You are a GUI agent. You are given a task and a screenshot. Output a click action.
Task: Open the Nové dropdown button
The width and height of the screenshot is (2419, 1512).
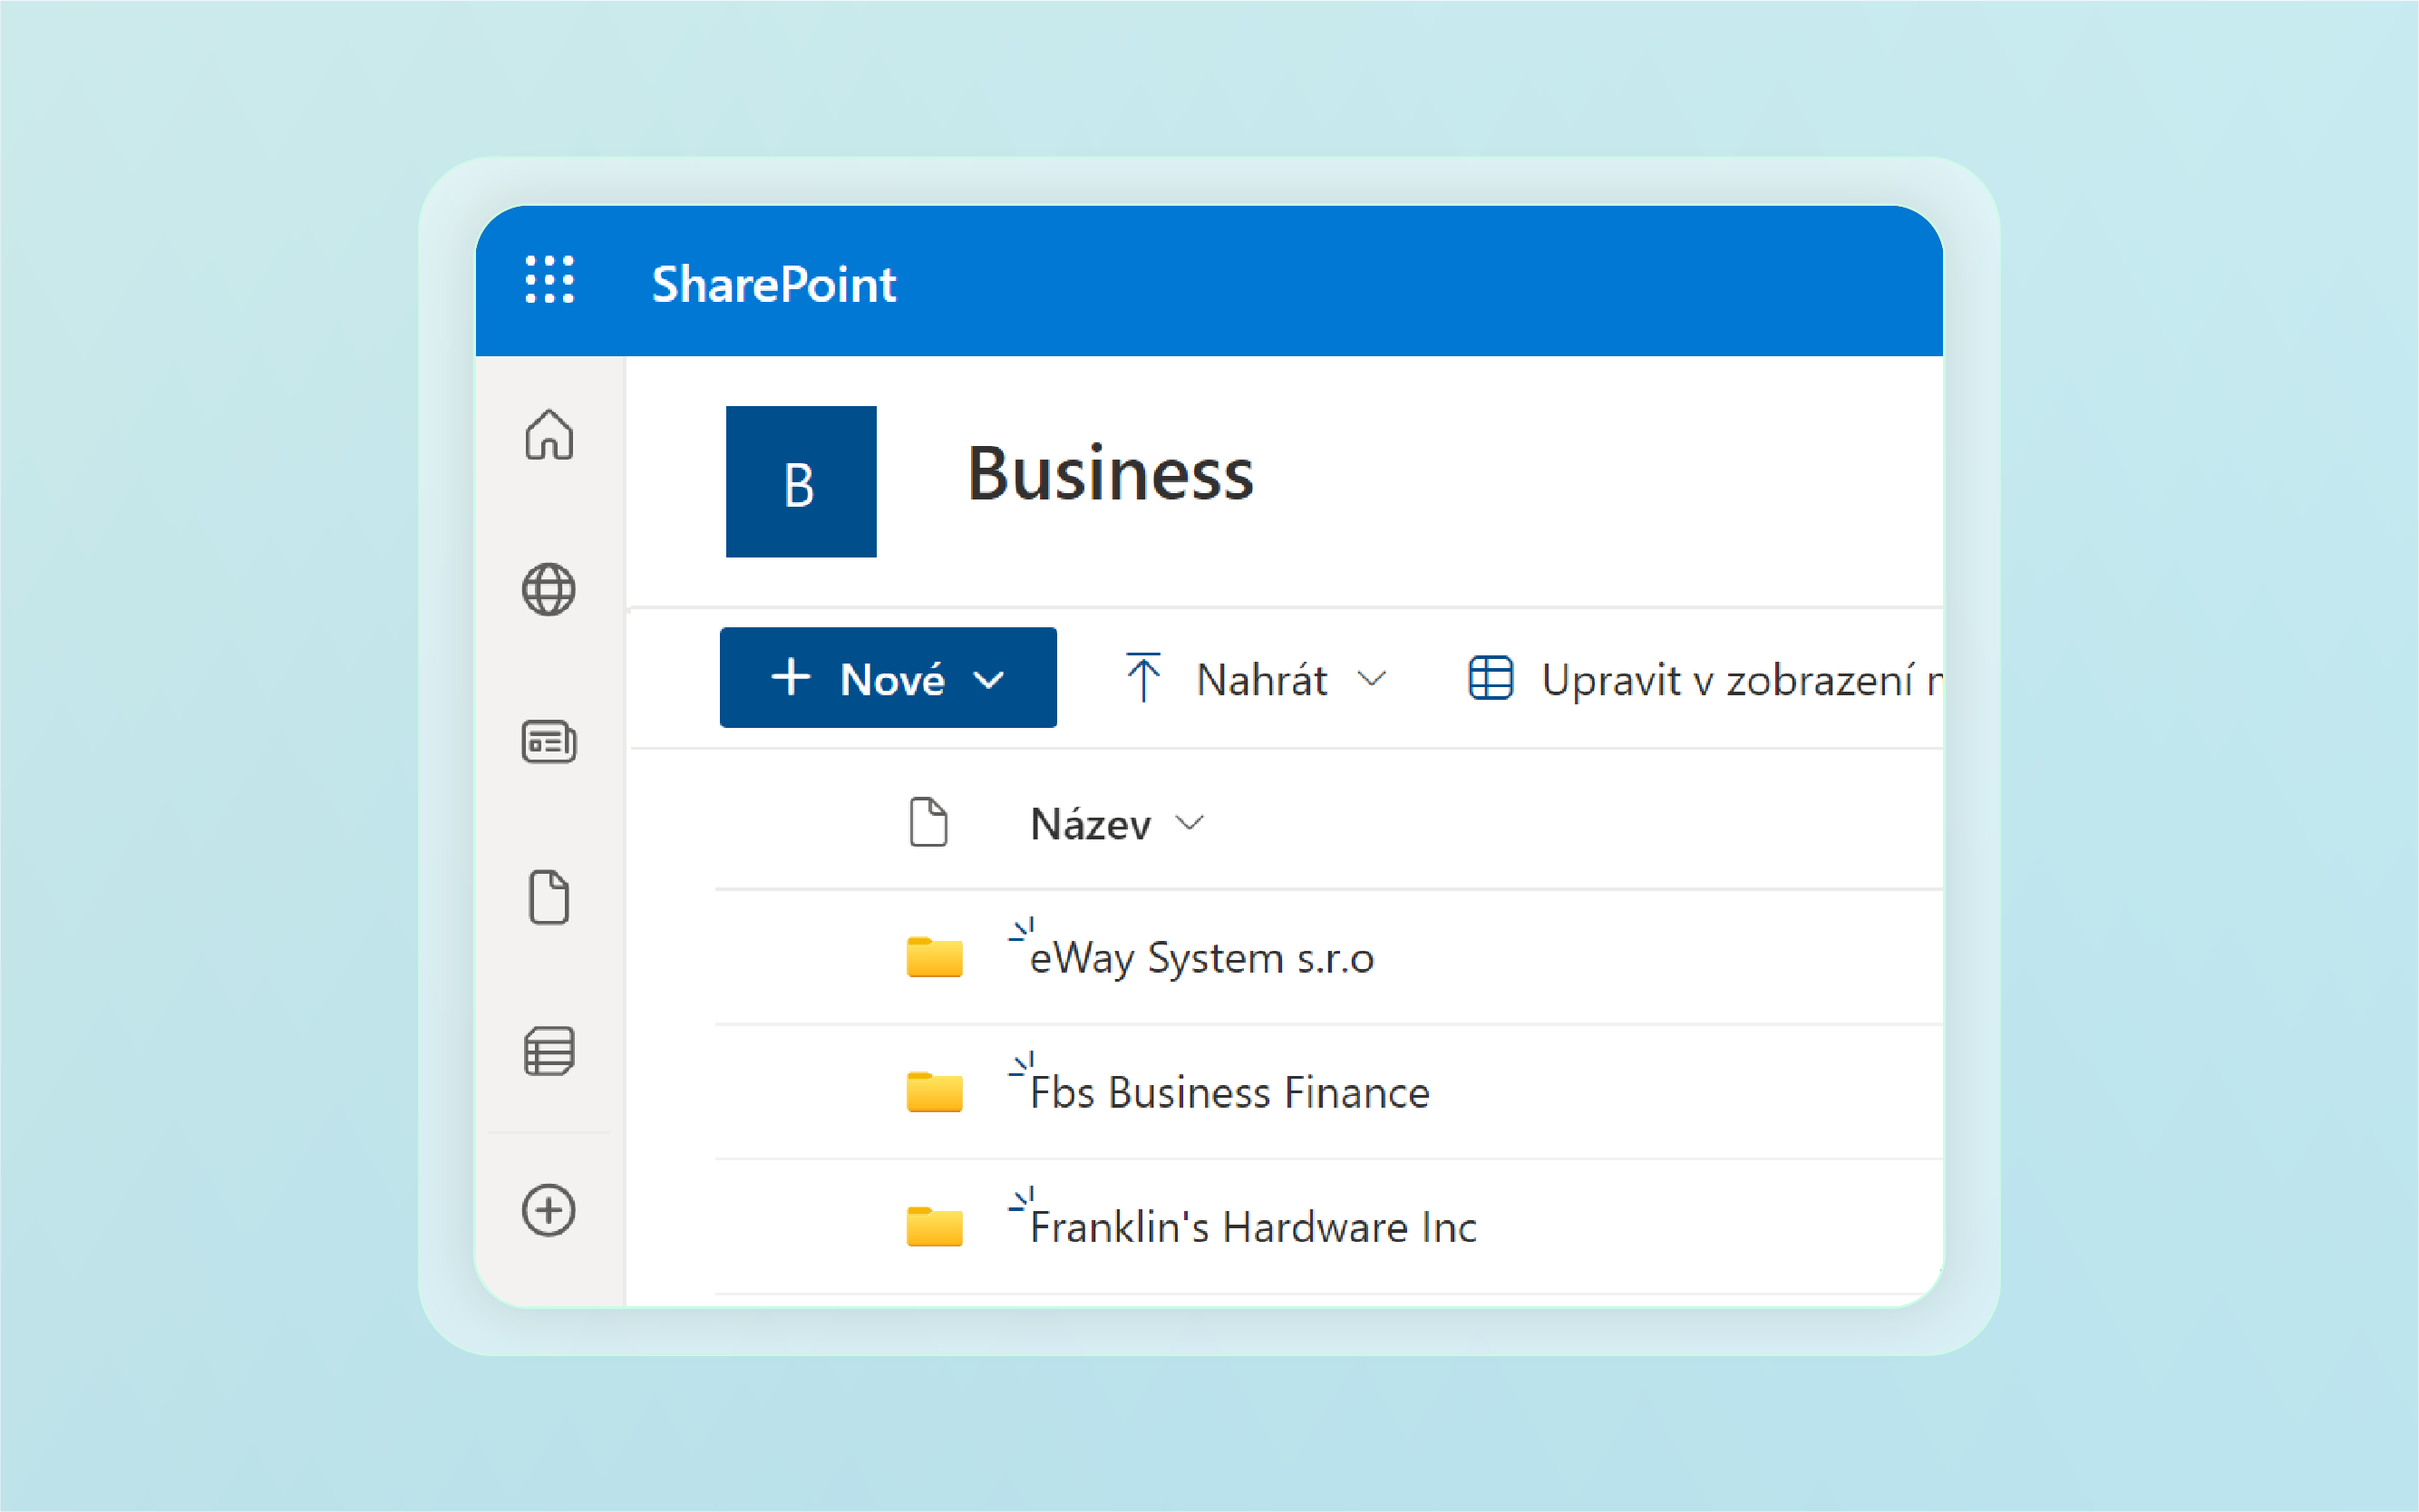[x=888, y=678]
